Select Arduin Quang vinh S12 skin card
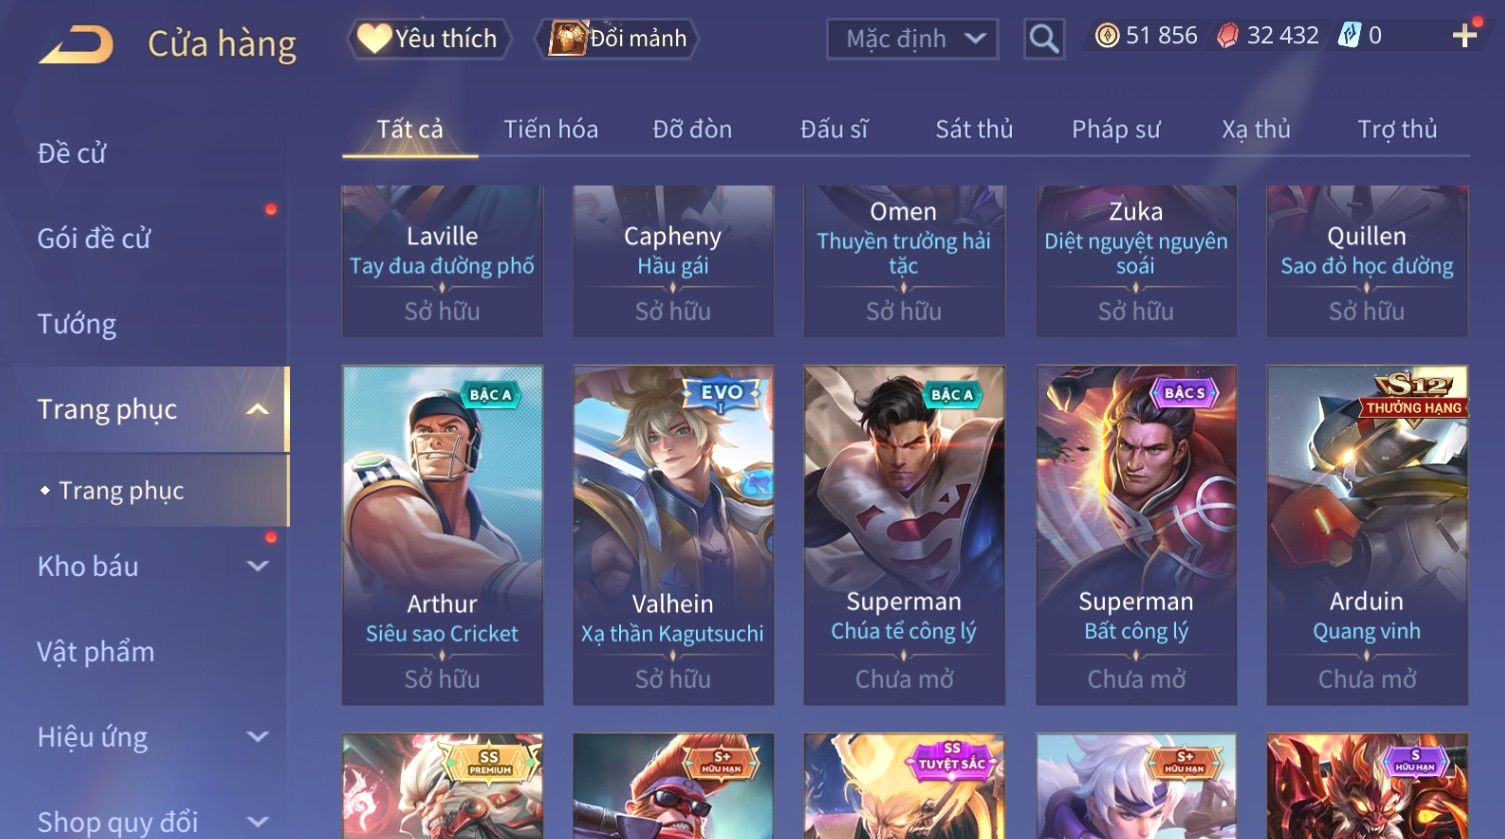The width and height of the screenshot is (1505, 839). coord(1367,535)
